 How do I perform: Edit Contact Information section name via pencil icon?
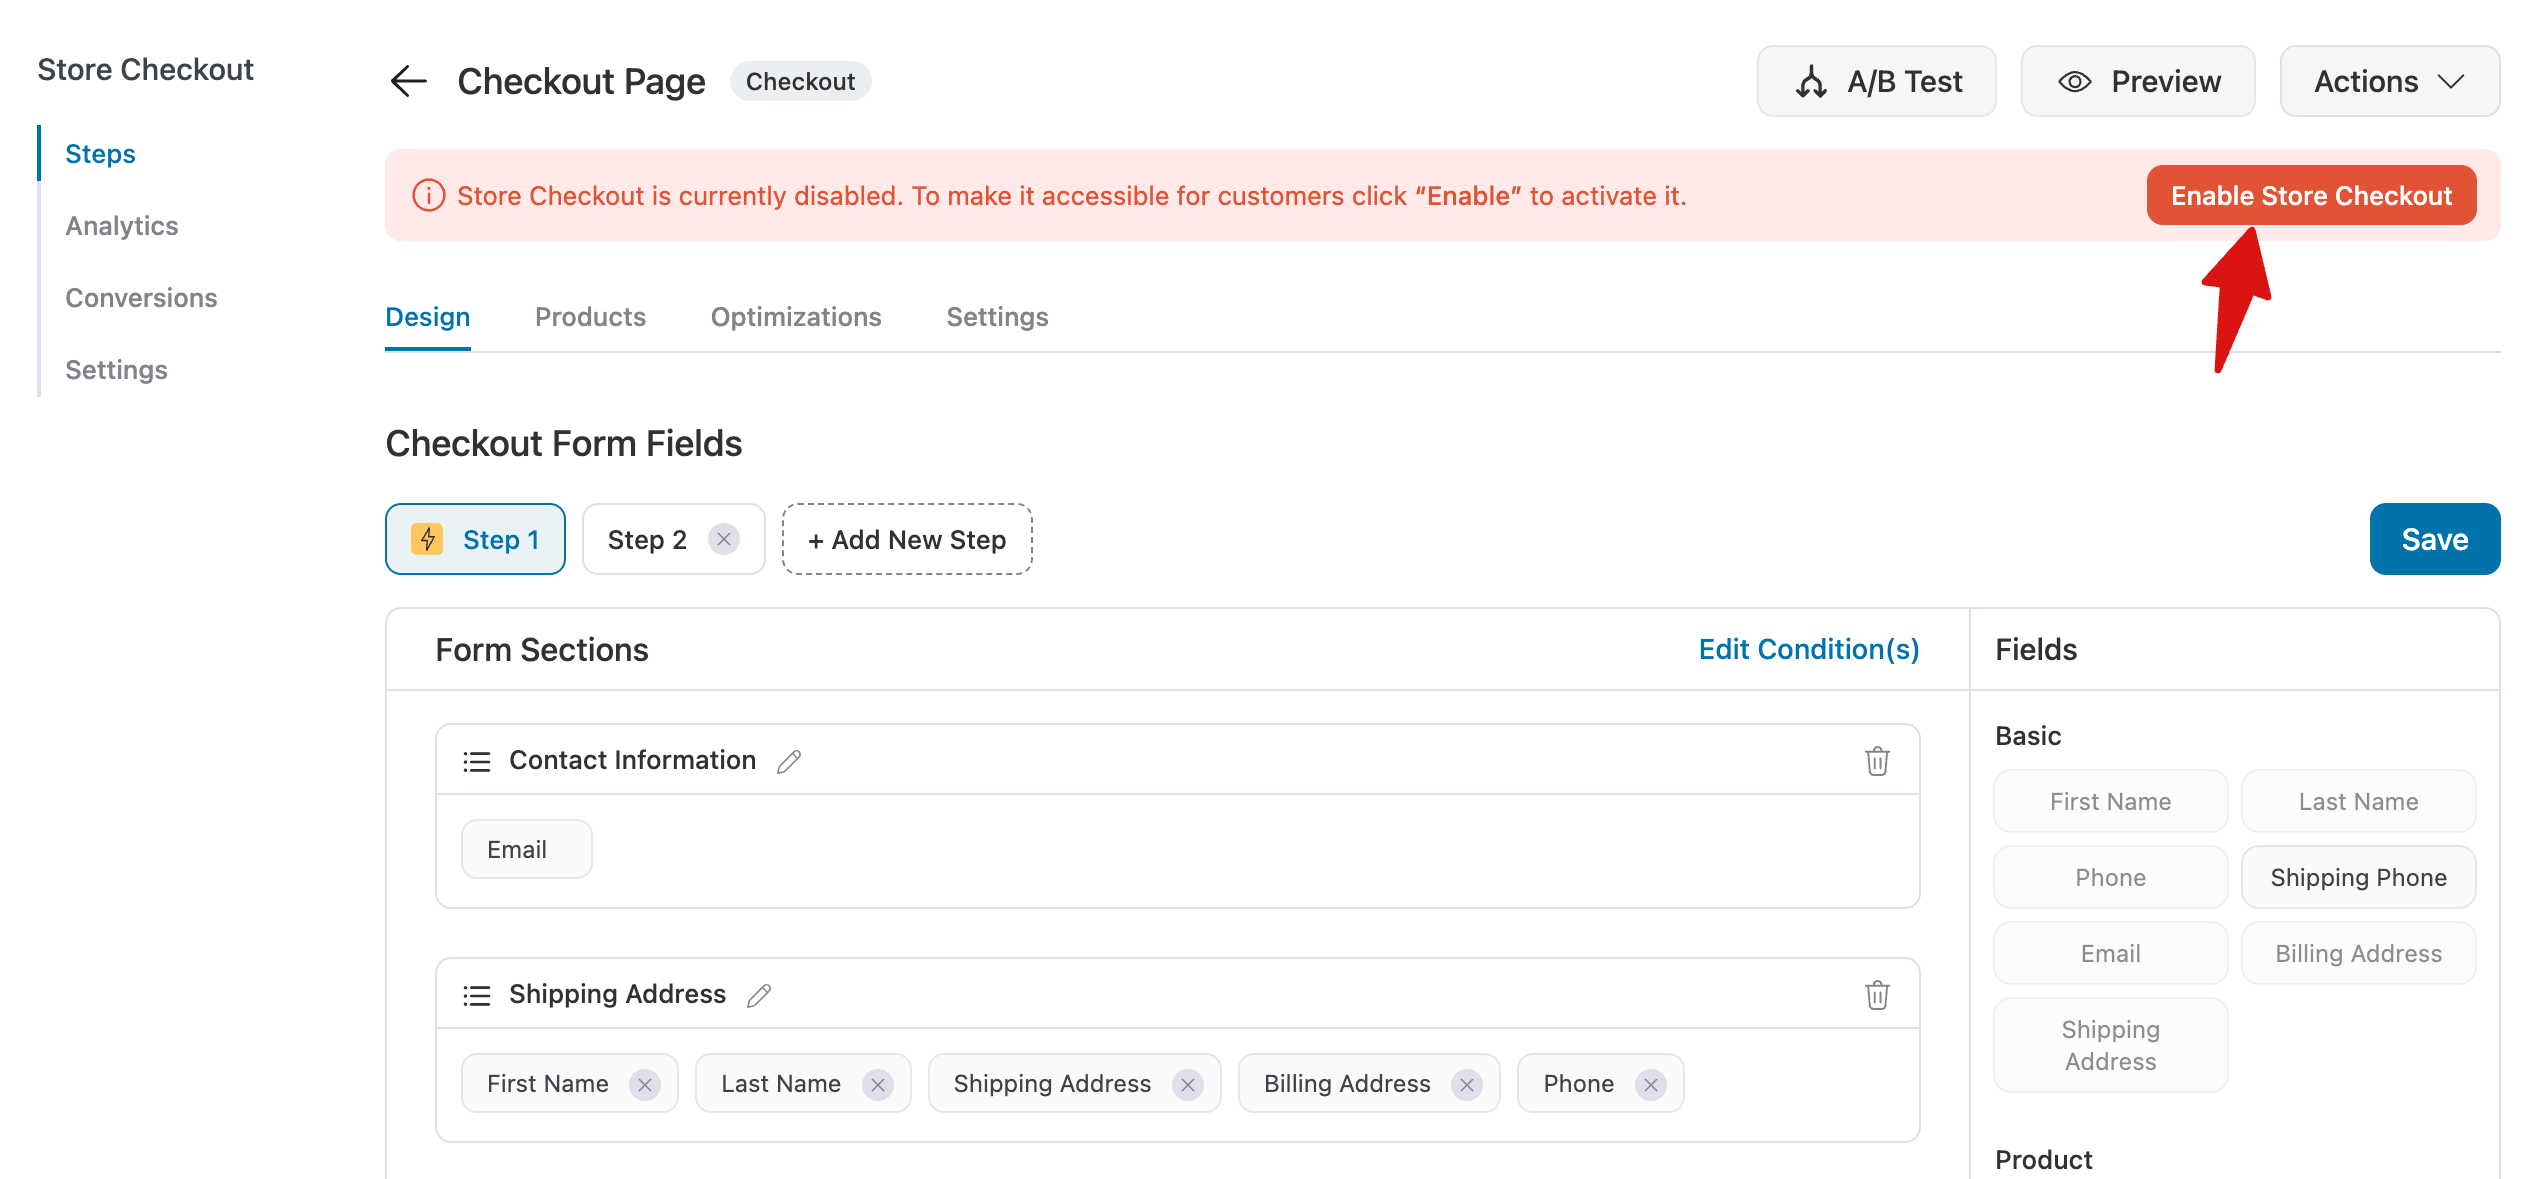click(788, 761)
